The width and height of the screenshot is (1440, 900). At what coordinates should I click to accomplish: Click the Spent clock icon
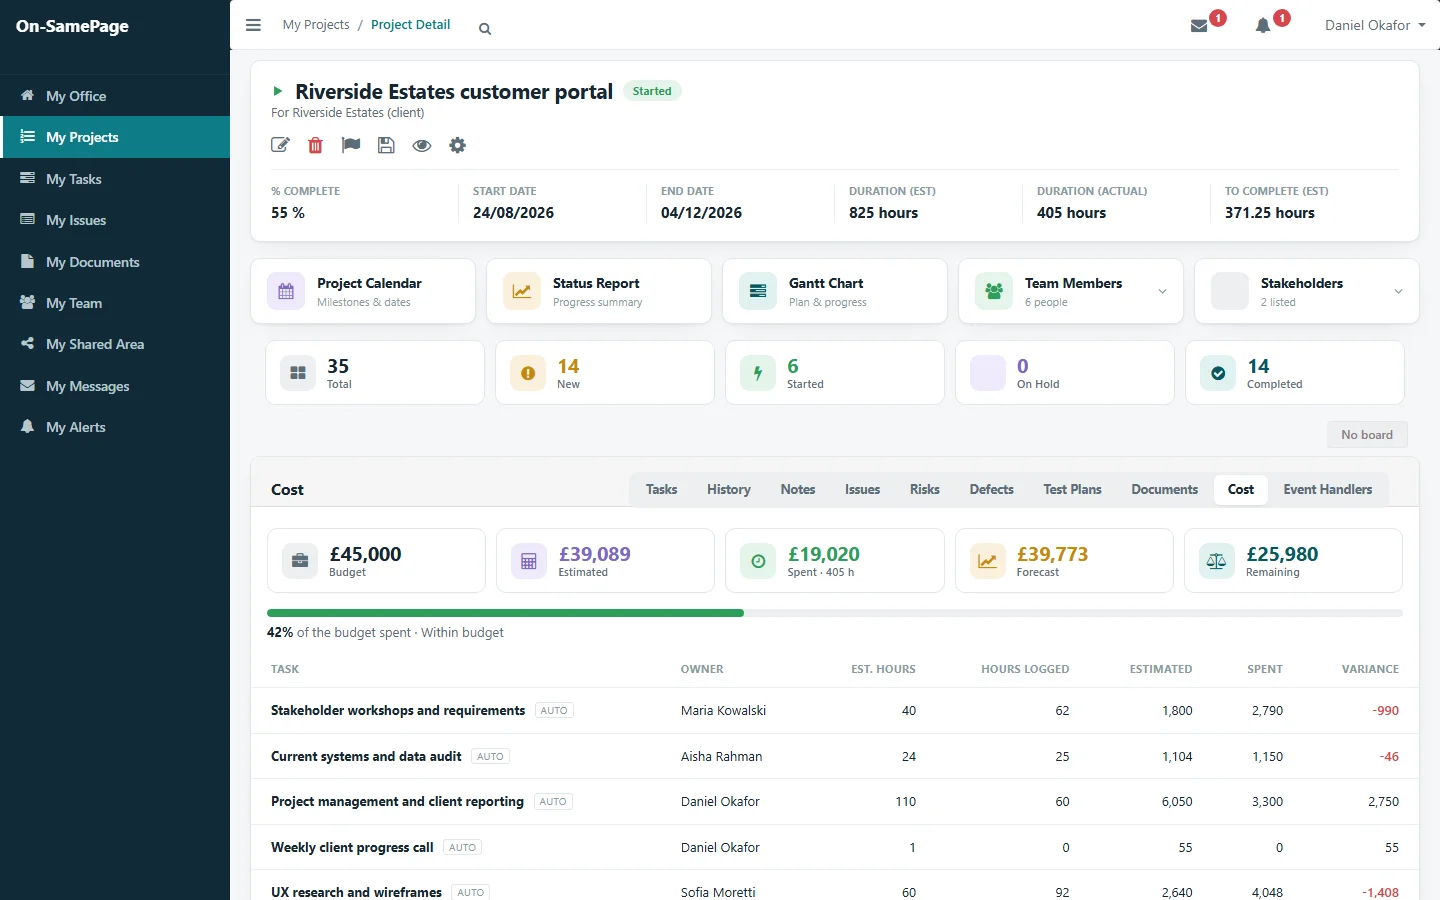758,561
